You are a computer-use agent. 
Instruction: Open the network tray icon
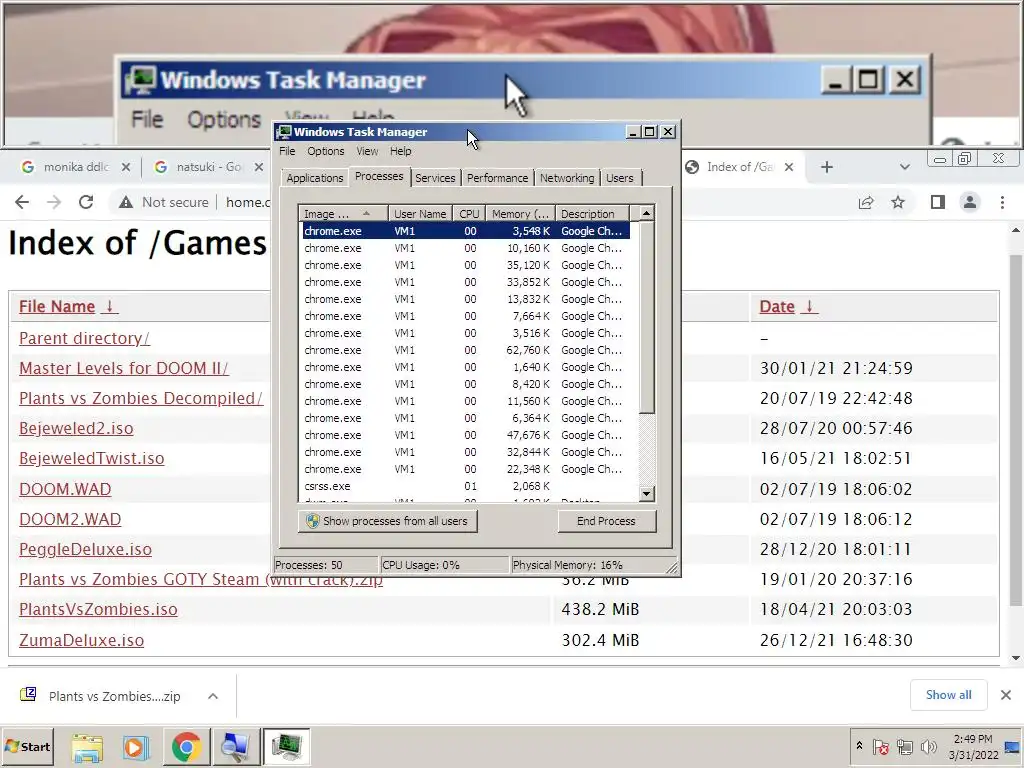pos(904,747)
